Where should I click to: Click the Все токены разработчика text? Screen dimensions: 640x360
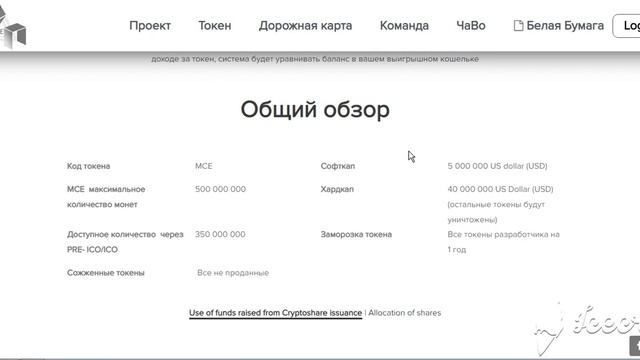click(x=503, y=242)
